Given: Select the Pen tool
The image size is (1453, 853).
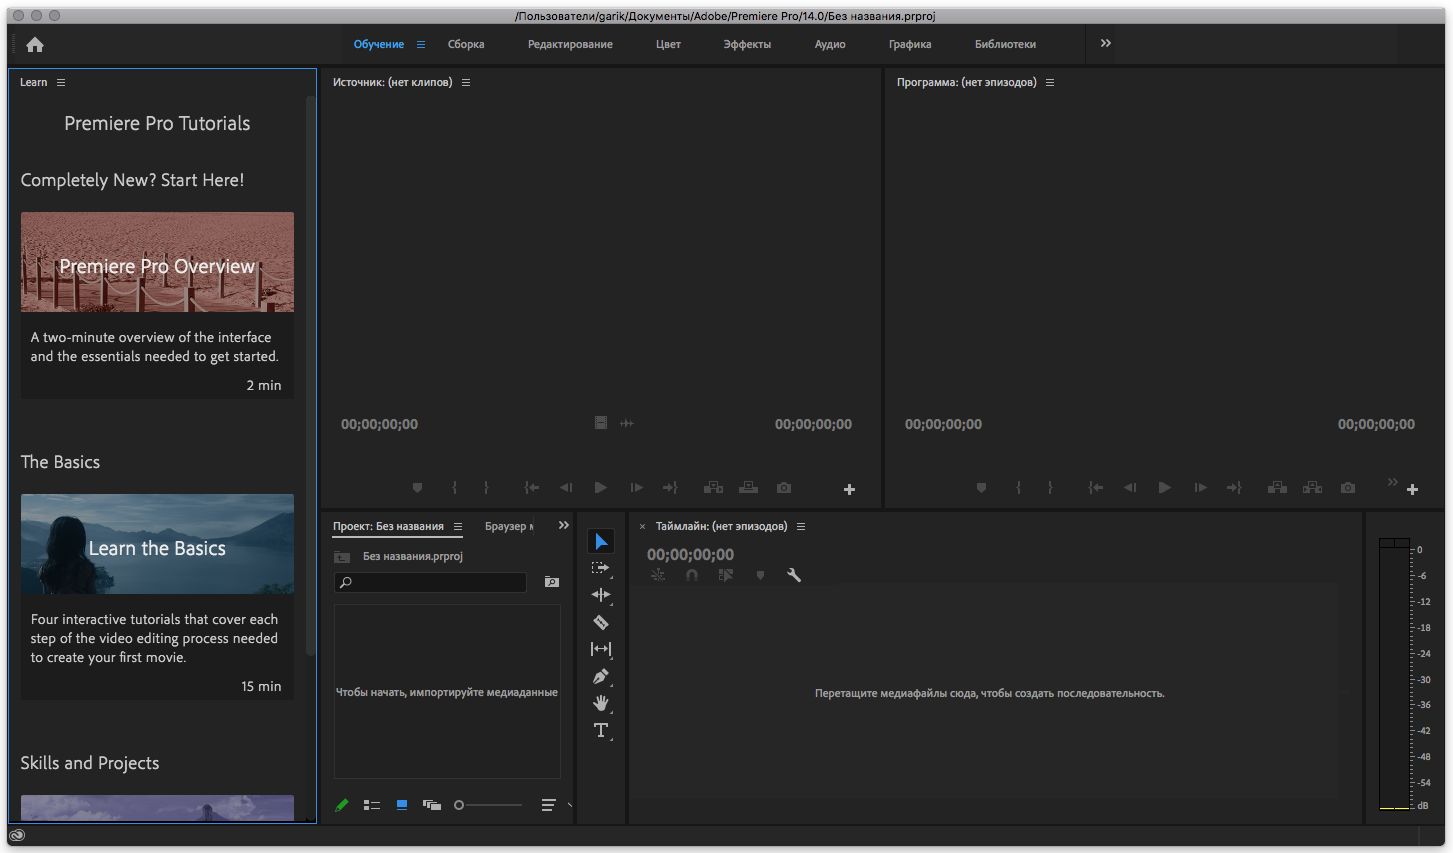Looking at the screenshot, I should pos(601,676).
